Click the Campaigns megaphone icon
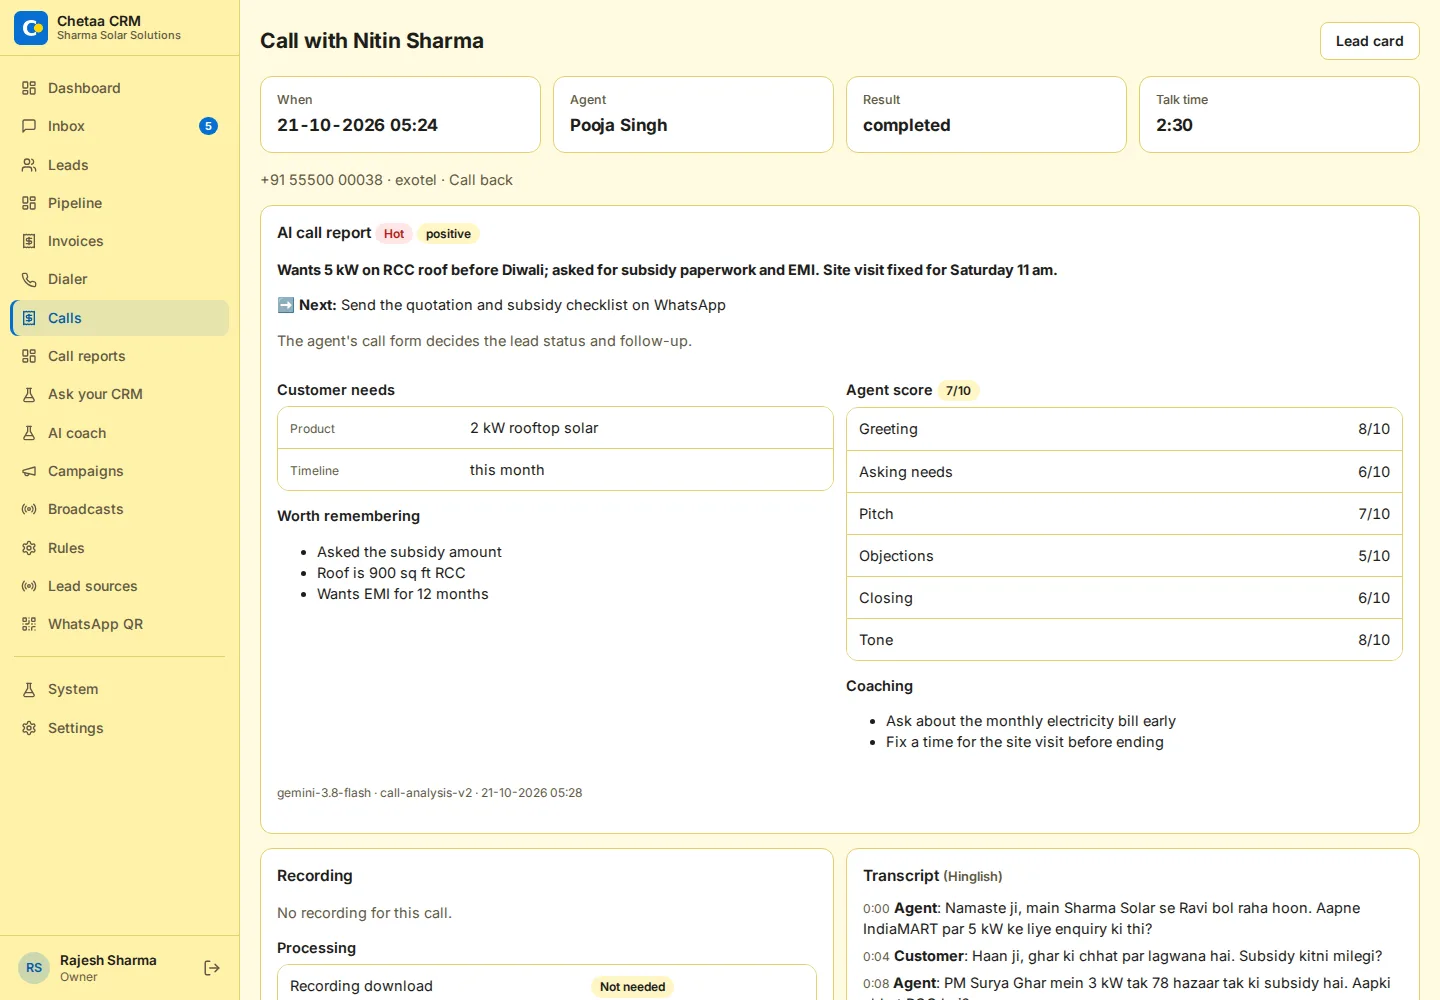 29,471
